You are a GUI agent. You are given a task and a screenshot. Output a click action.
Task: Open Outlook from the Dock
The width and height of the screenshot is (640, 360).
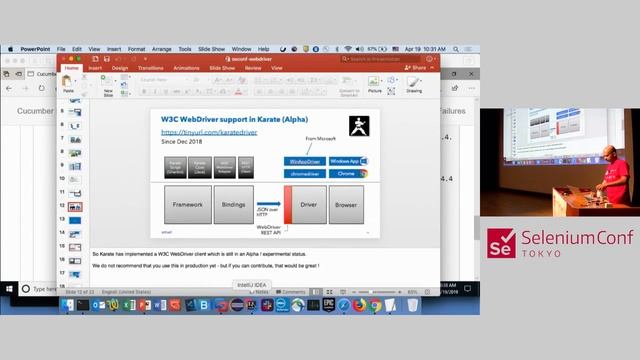coord(98,305)
